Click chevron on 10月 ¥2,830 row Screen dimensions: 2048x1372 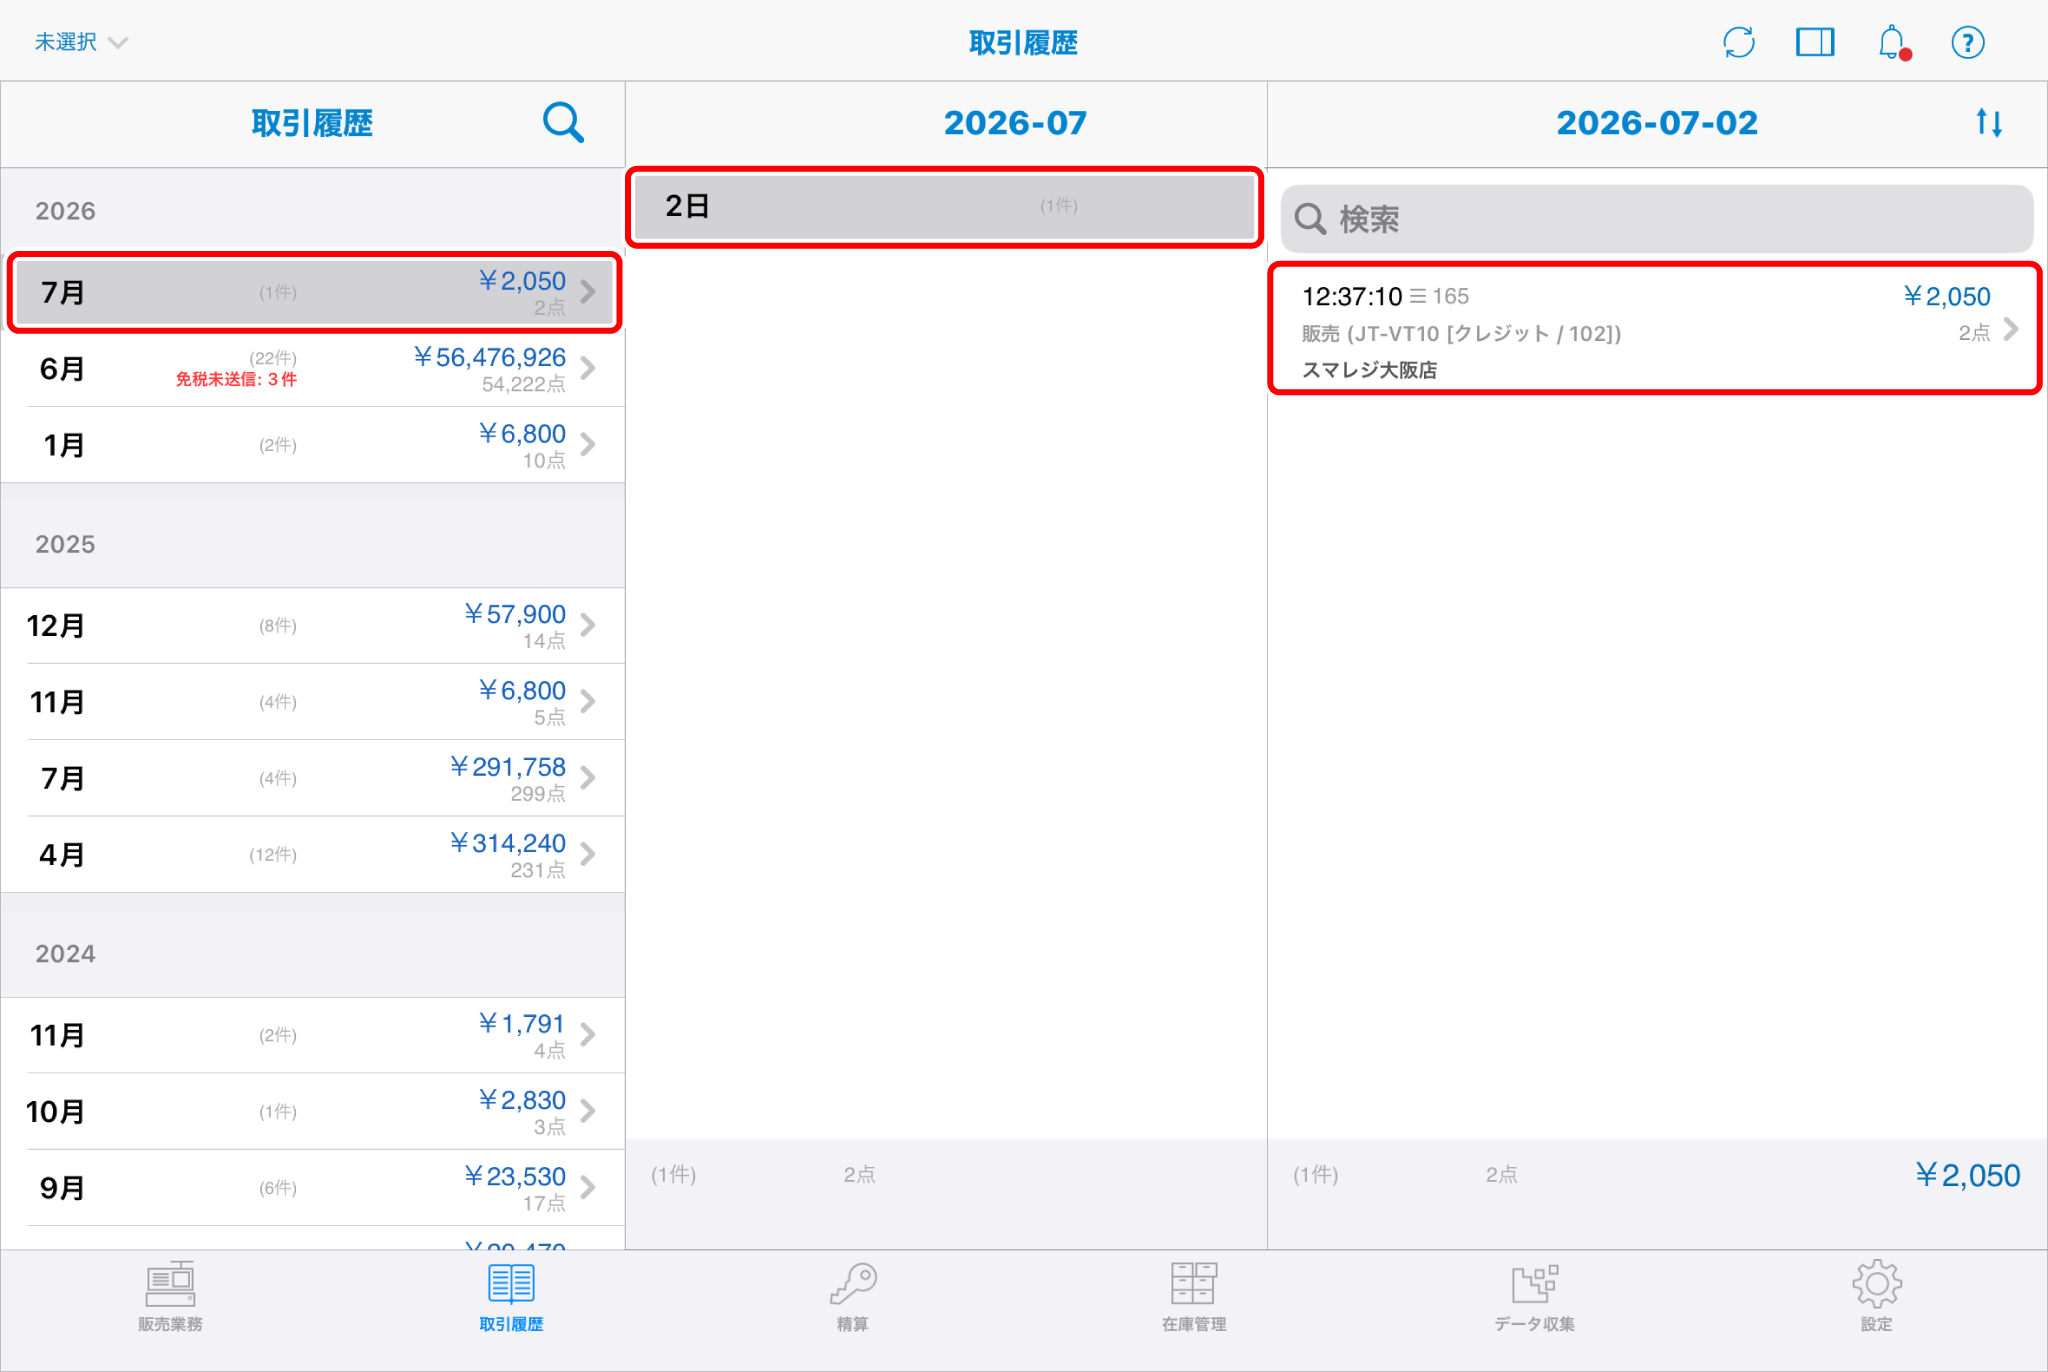coord(589,1111)
